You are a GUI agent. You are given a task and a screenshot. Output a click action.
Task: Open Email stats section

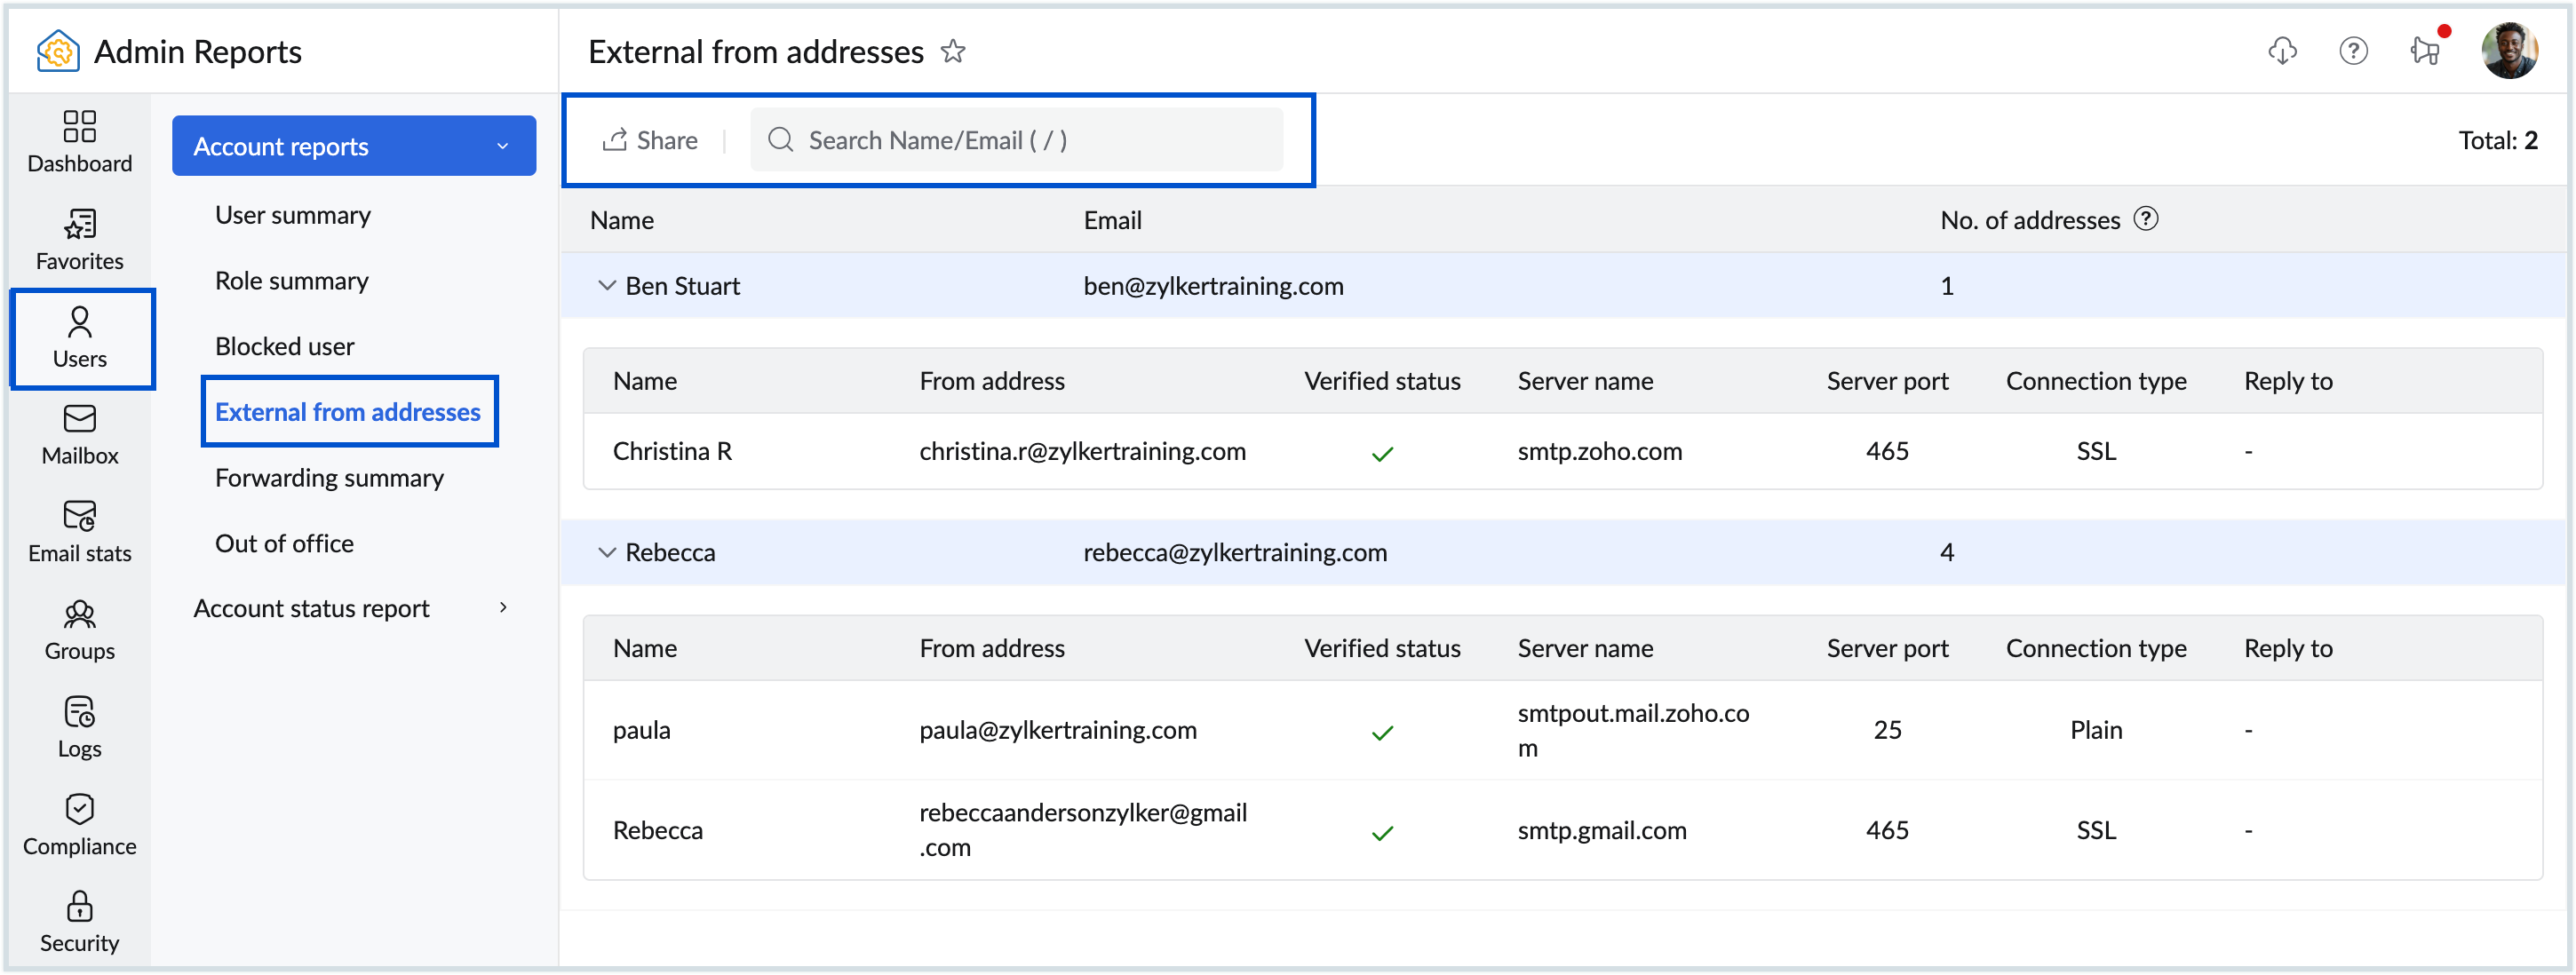point(79,532)
